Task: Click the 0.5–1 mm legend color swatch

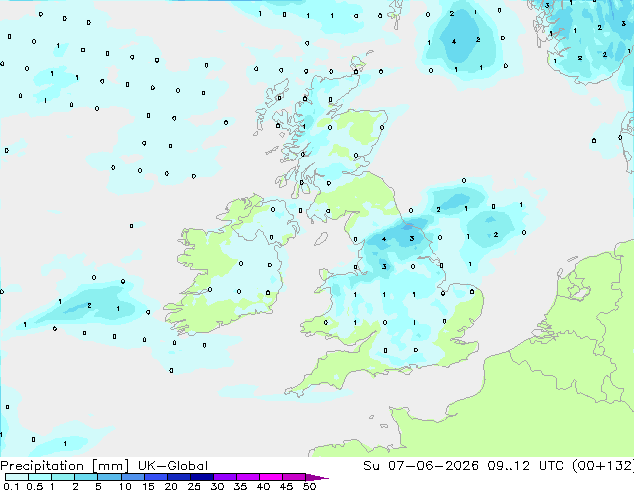Action: tap(40, 477)
